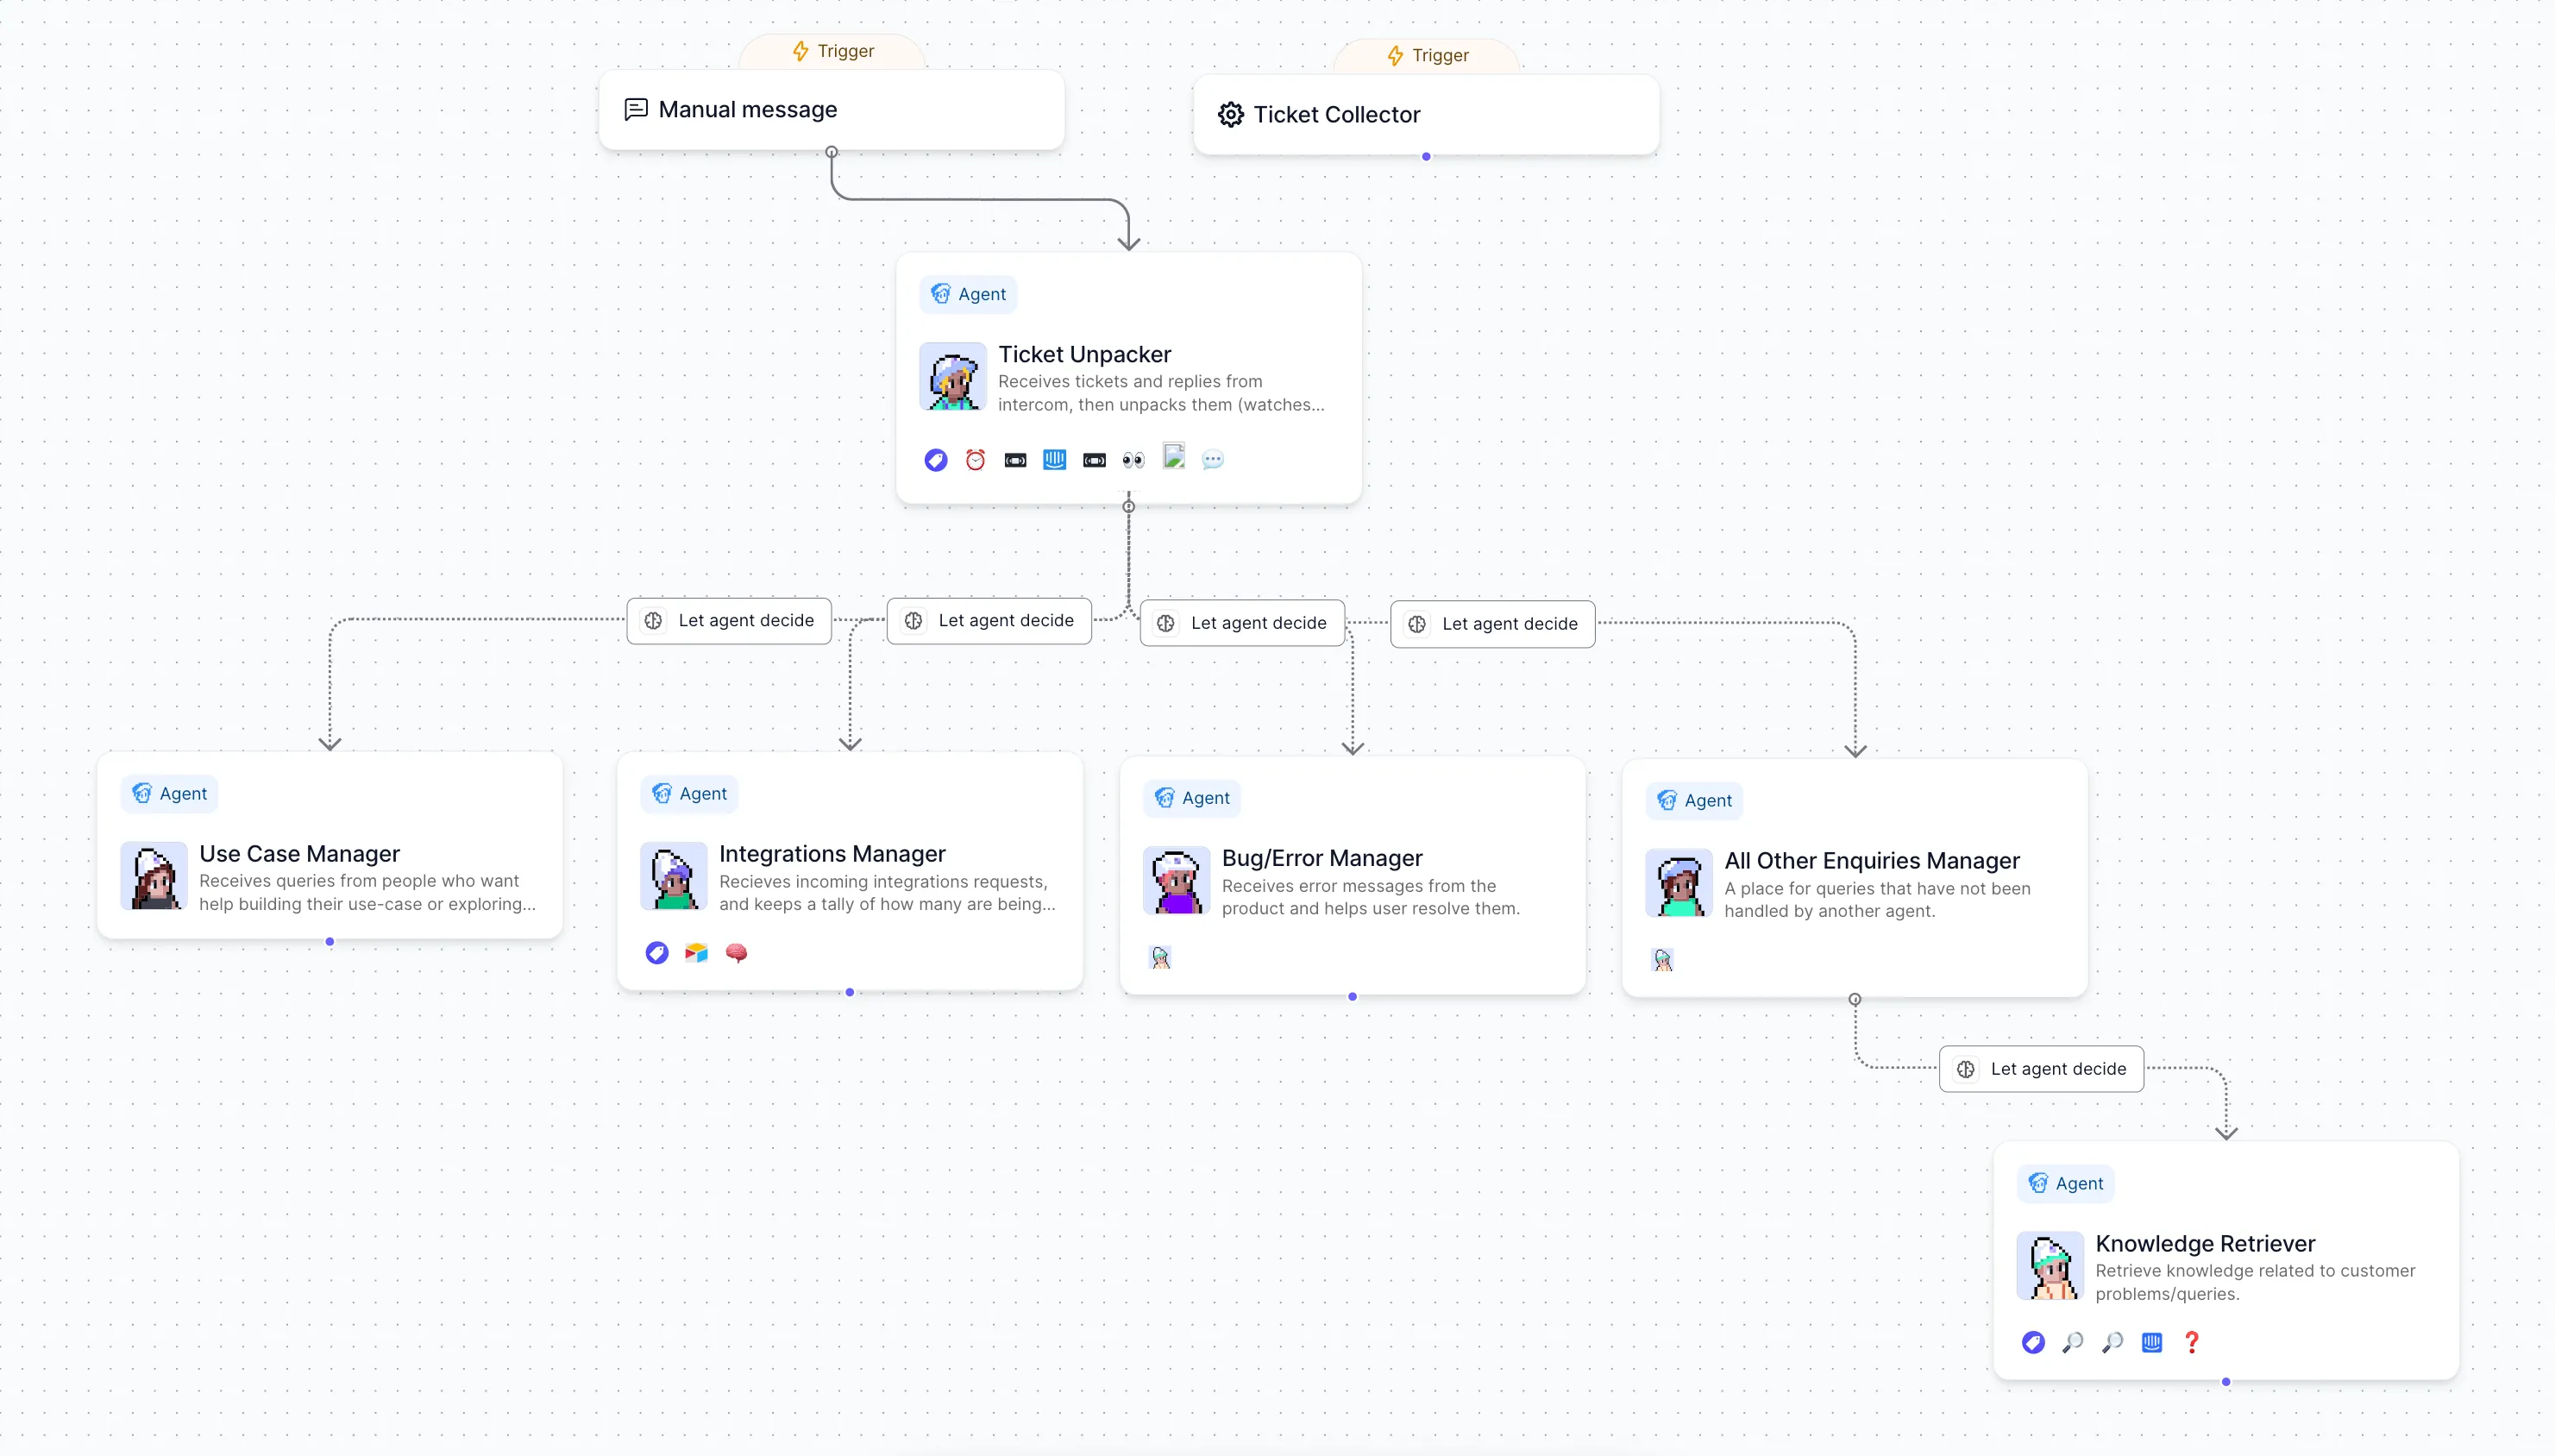Click the brain tool icon in Integrations Manager
Image resolution: width=2555 pixels, height=1456 pixels.
[x=736, y=953]
